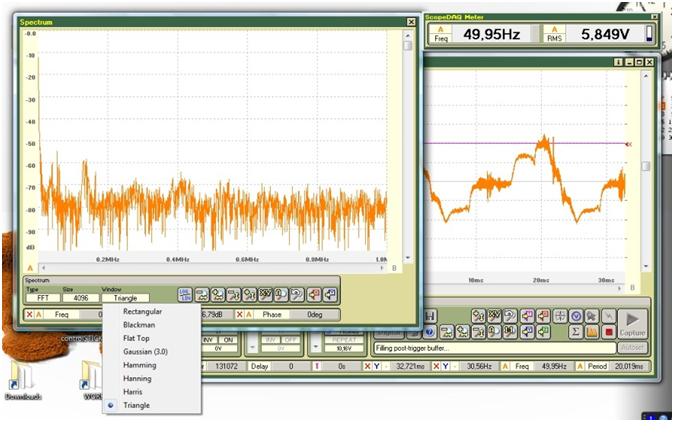Open the Phase measurement selector in Spectrum window

[x=272, y=315]
